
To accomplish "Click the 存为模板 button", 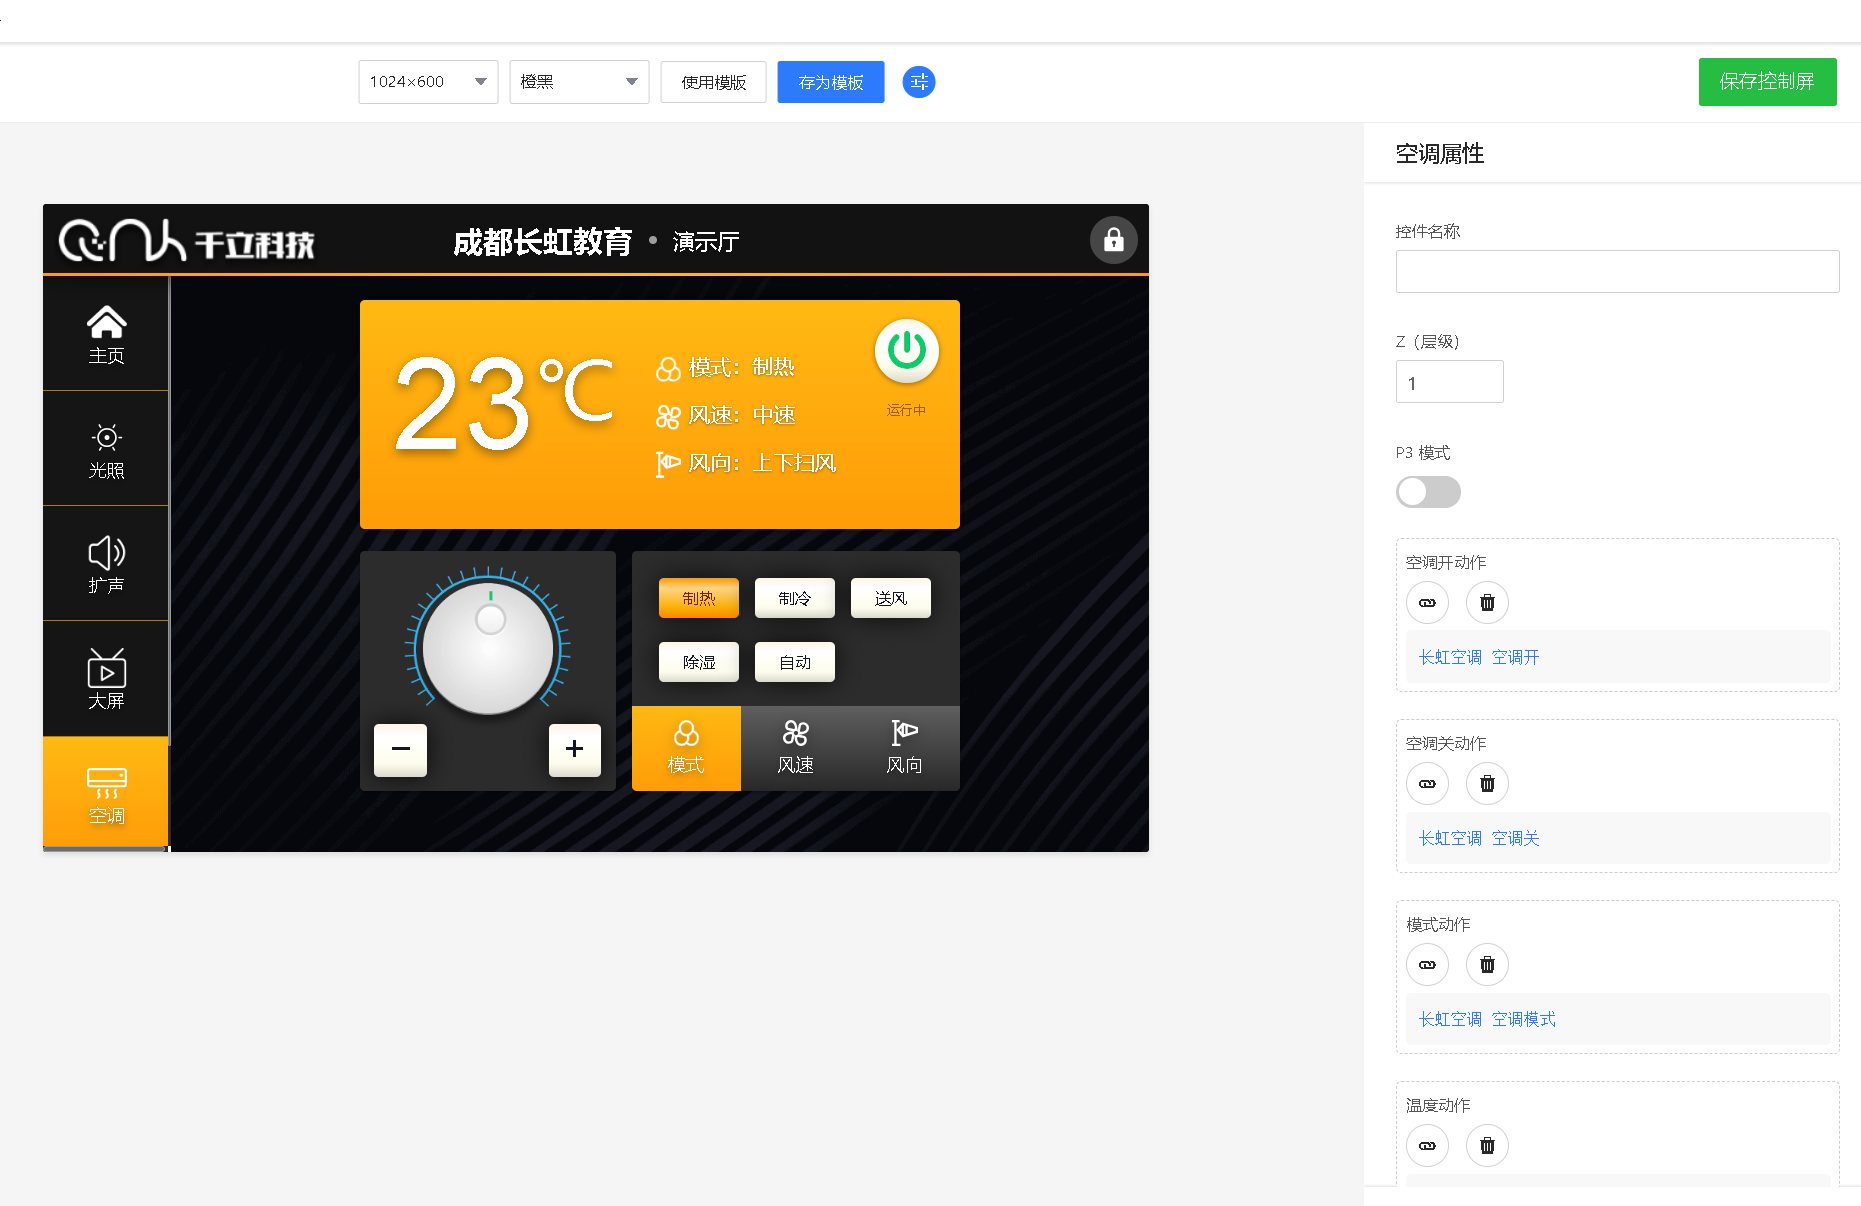I will 830,82.
